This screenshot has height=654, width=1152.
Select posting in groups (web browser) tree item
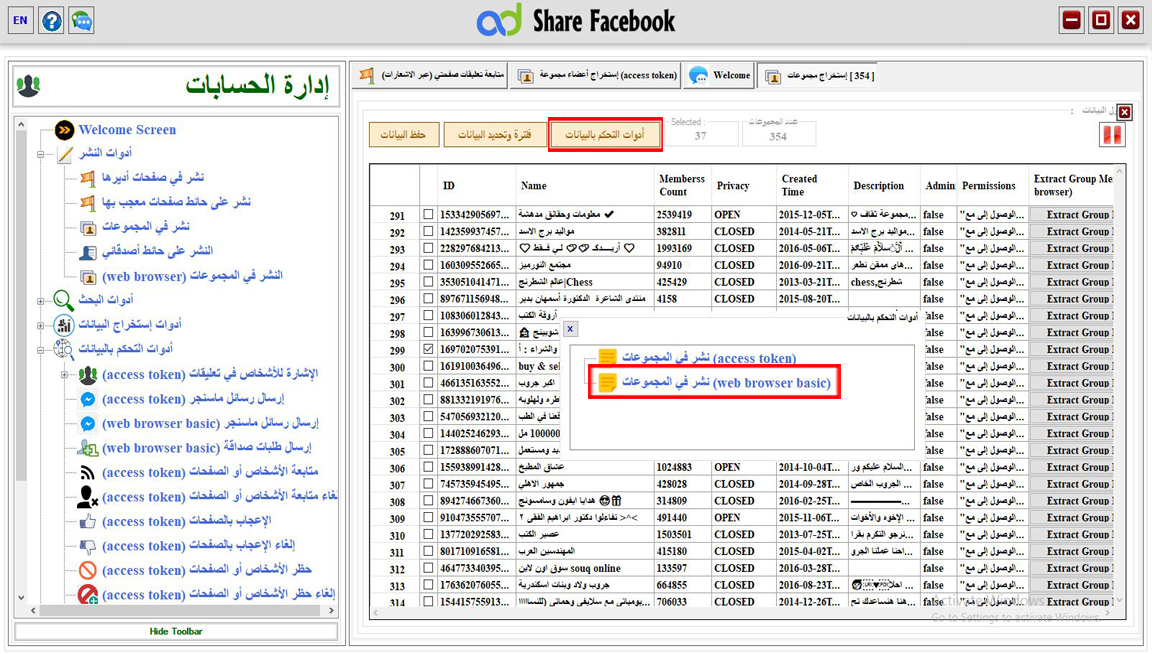[x=192, y=276]
